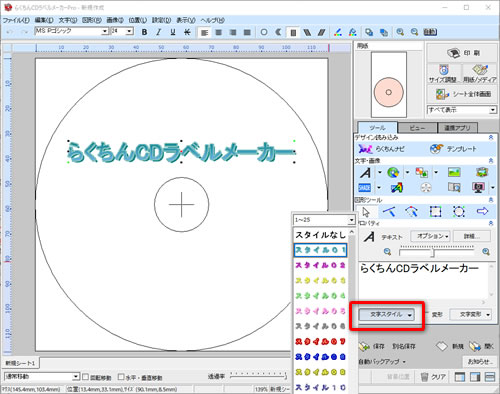Viewport: 500px width, 394px height.
Task: Open テンプレート
Action: (453, 149)
